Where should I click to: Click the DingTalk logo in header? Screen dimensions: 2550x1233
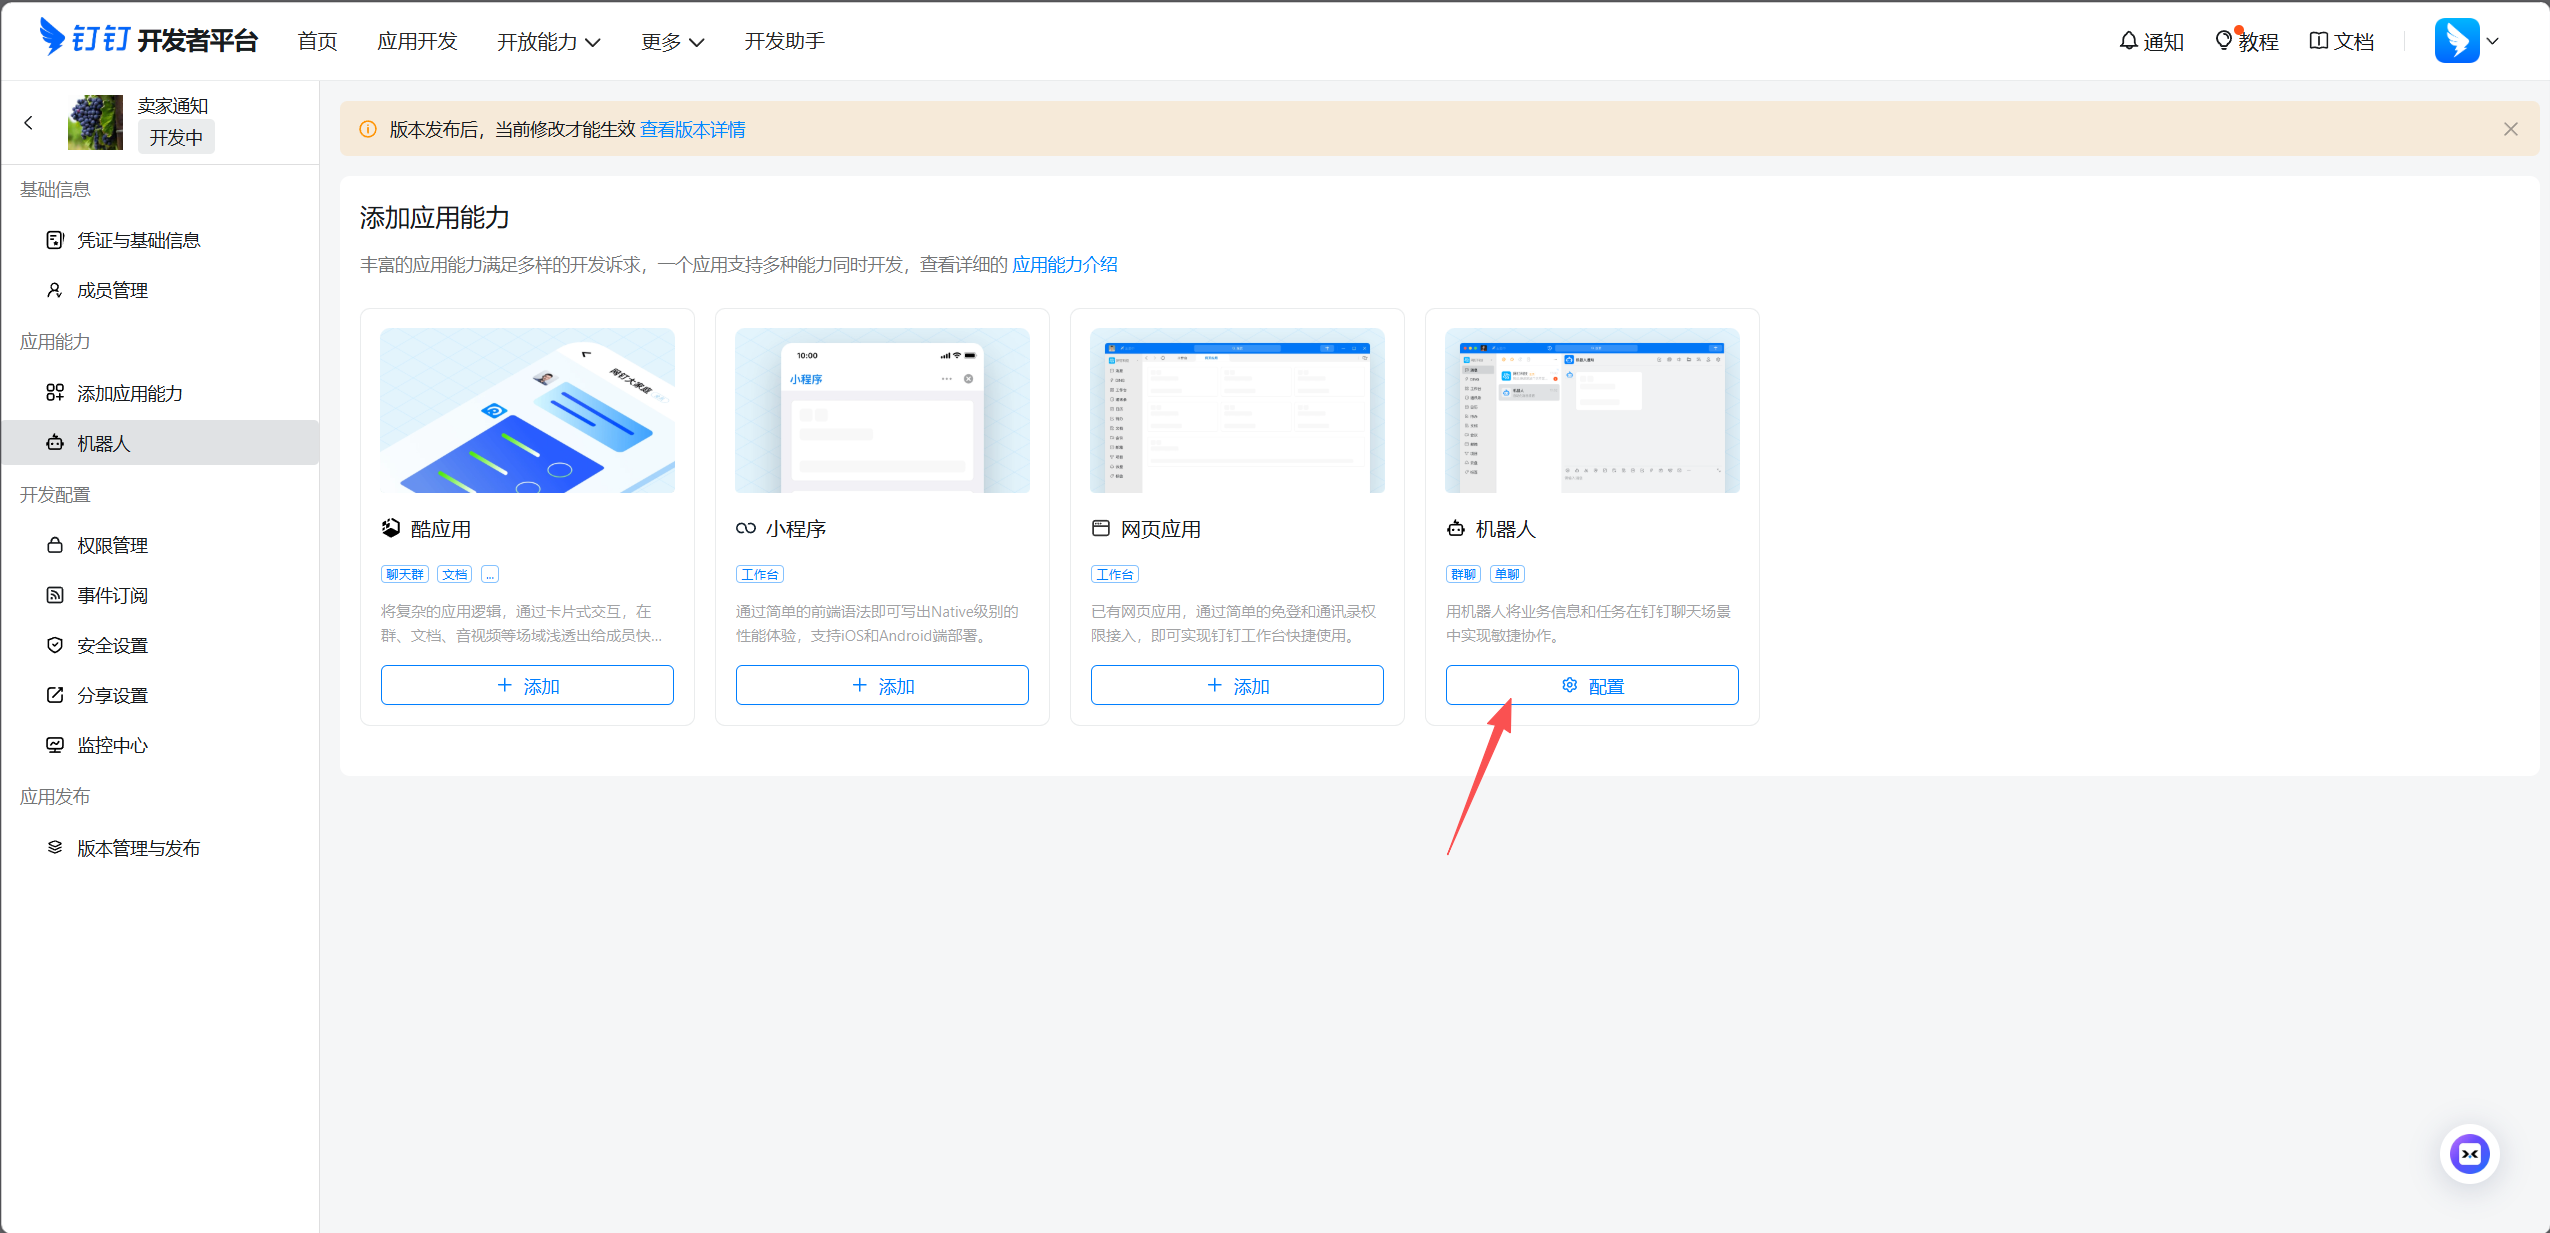148,39
